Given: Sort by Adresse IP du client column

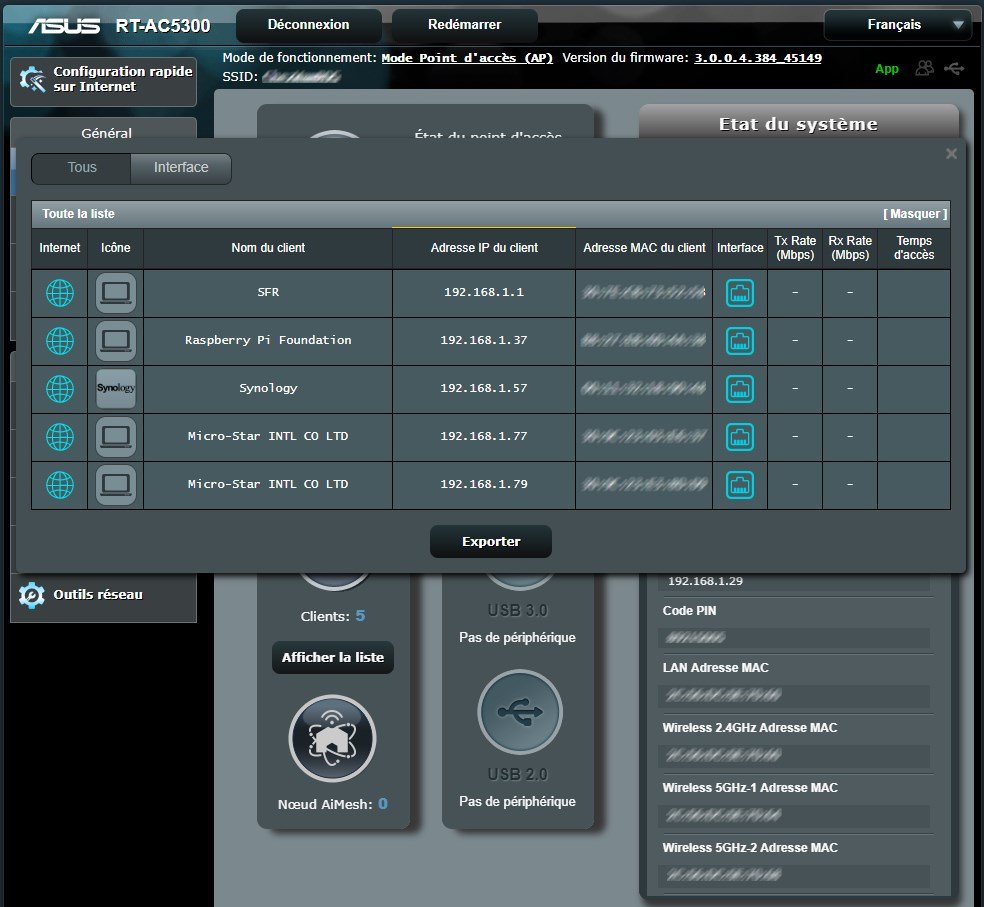Looking at the screenshot, I should 484,248.
